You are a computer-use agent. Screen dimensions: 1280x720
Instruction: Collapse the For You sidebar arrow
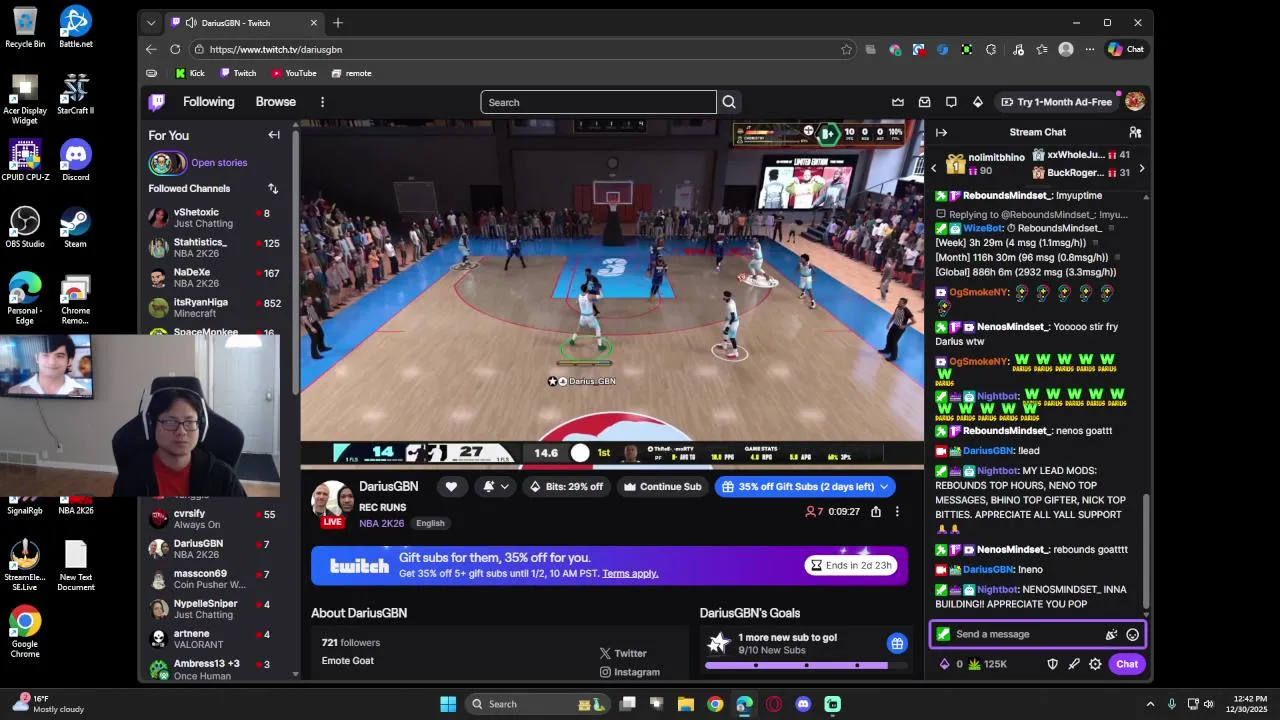tap(274, 135)
